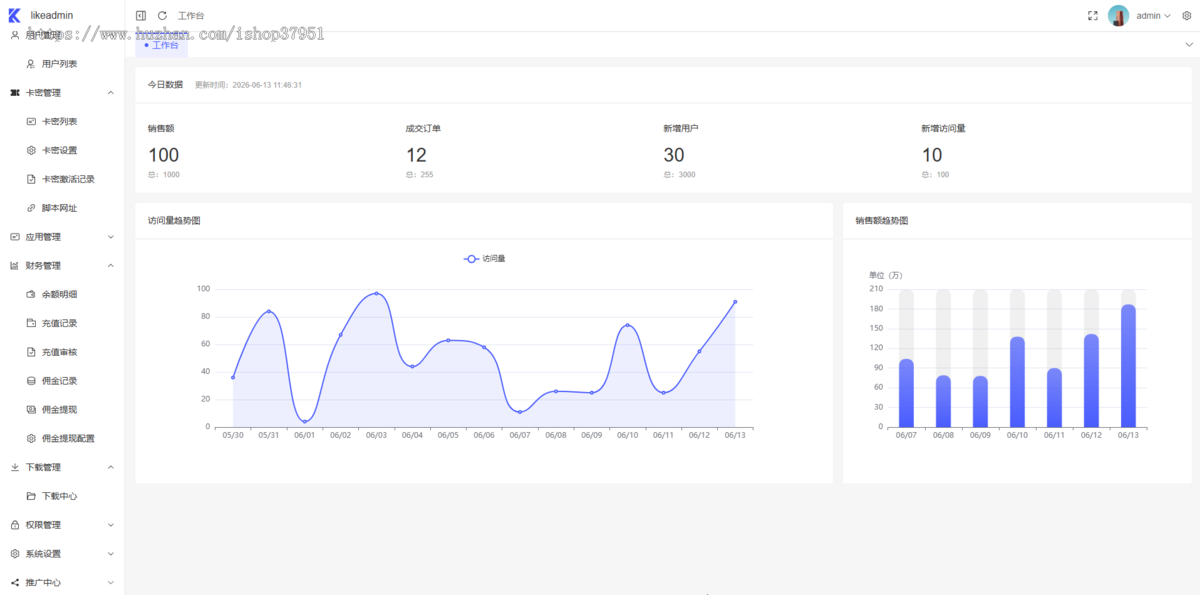Open 用户列表 via its user icon
This screenshot has height=595, width=1200.
pos(31,63)
